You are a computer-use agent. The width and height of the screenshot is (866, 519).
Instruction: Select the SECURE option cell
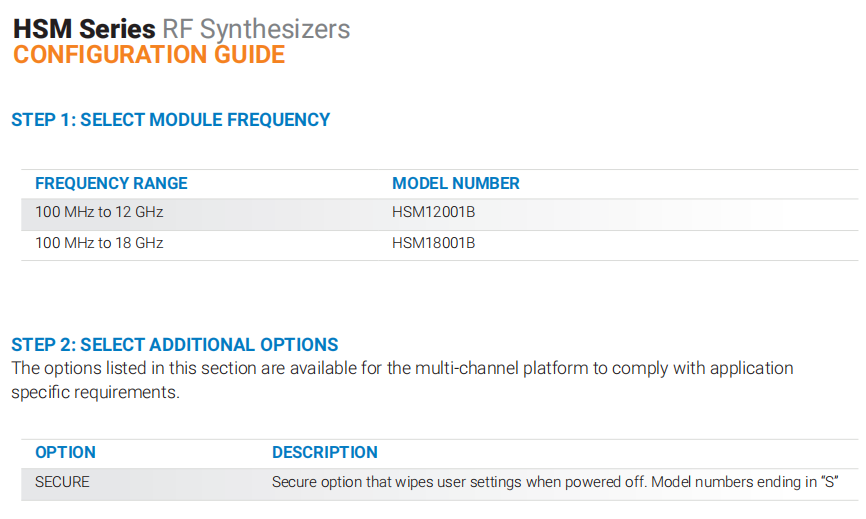pos(62,482)
